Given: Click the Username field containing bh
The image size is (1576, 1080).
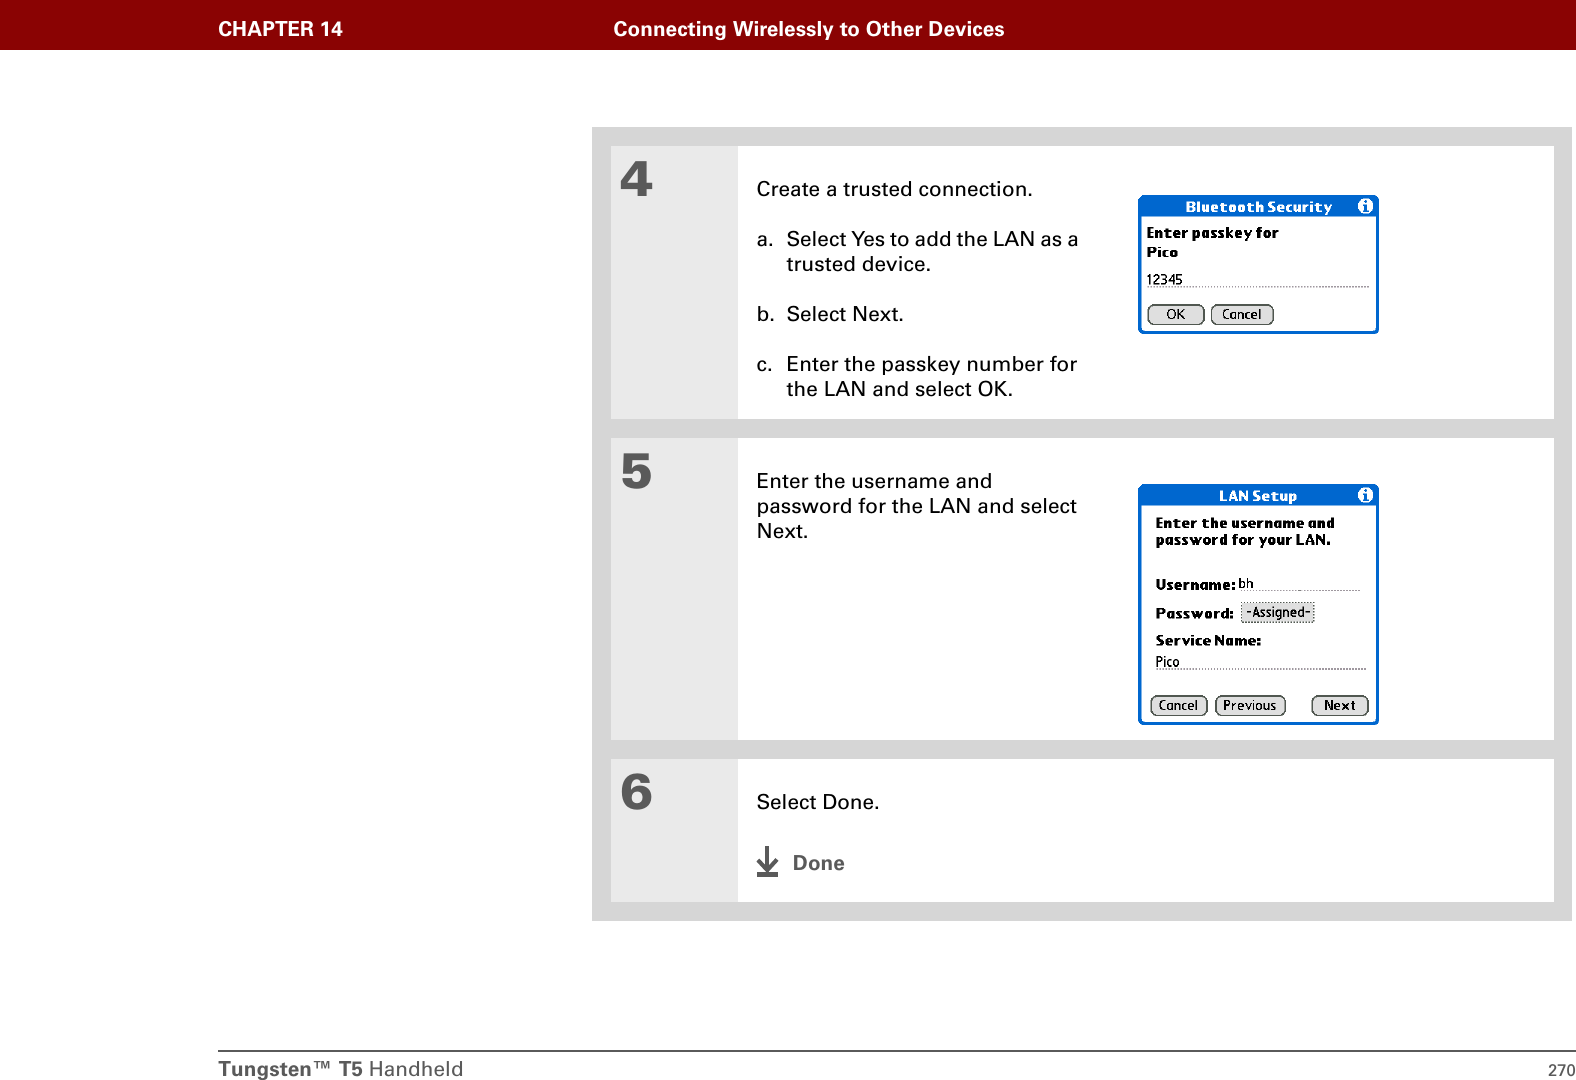Looking at the screenshot, I should (1299, 584).
